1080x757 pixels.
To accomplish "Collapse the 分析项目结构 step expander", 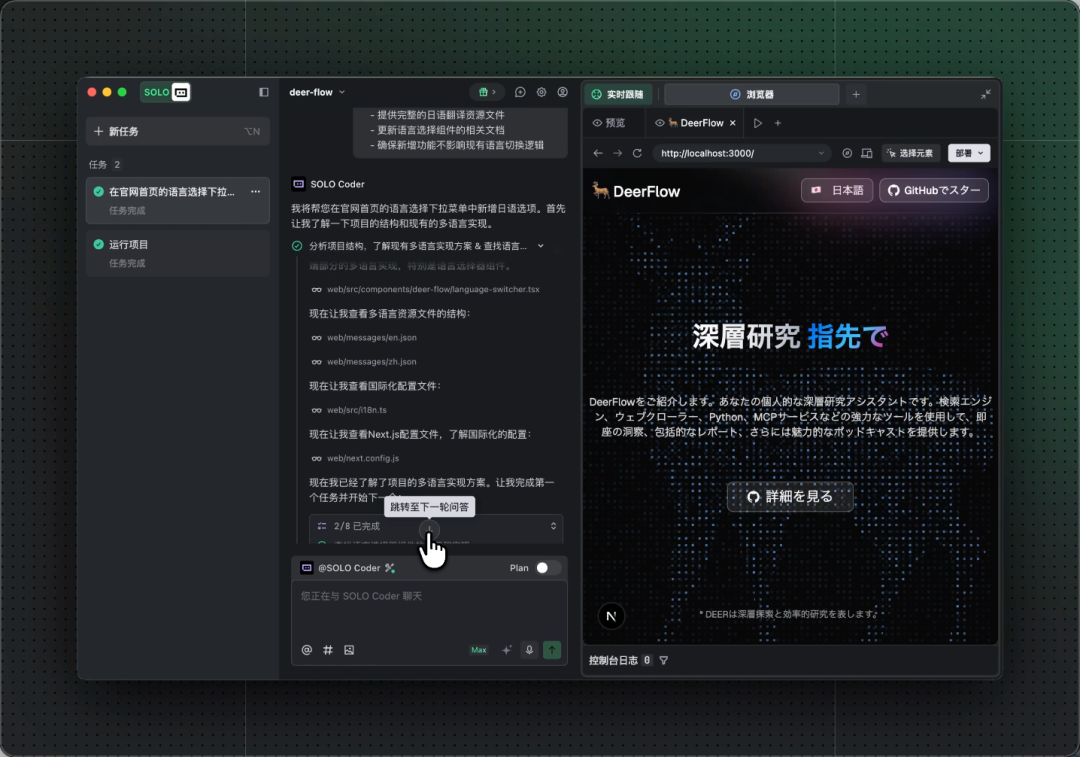I will (x=541, y=246).
